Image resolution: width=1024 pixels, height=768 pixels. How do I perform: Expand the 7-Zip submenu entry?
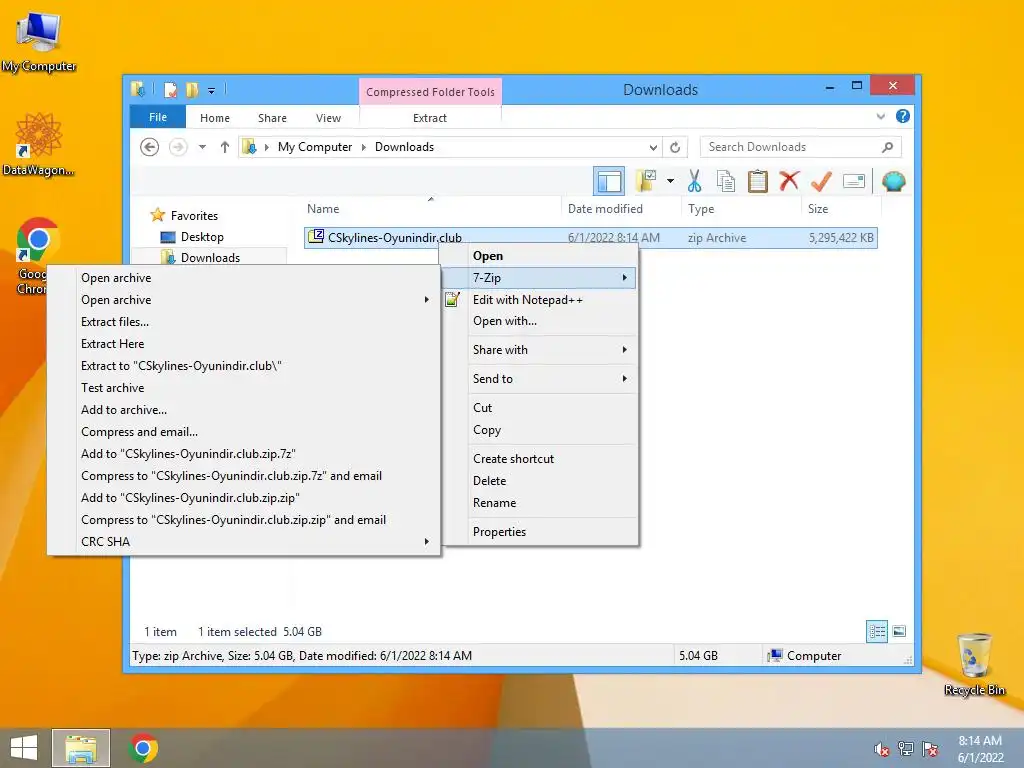pyautogui.click(x=539, y=278)
